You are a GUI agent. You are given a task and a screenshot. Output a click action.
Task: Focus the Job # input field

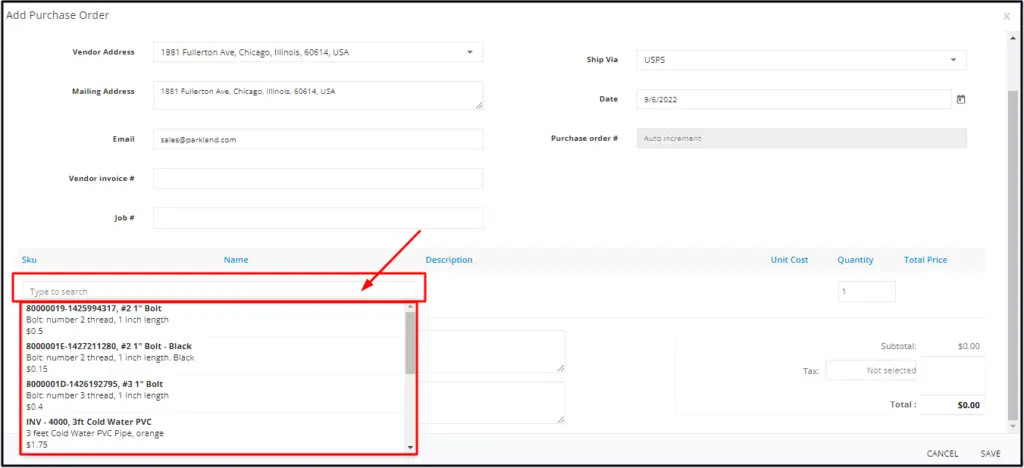[318, 218]
